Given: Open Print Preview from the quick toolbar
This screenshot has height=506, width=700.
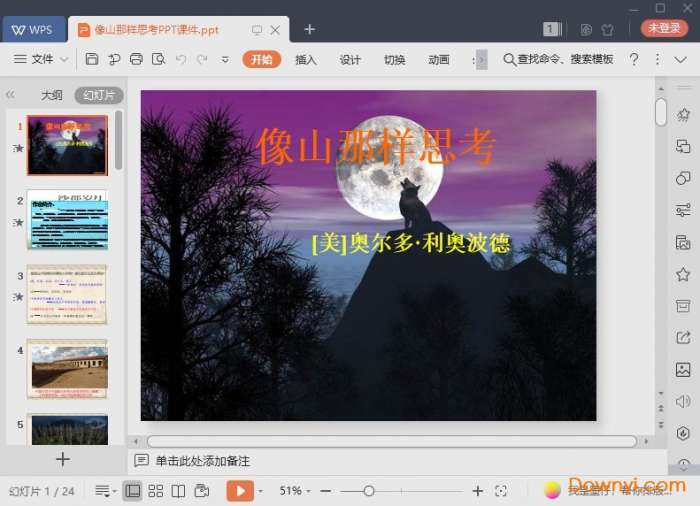Looking at the screenshot, I should pyautogui.click(x=158, y=60).
